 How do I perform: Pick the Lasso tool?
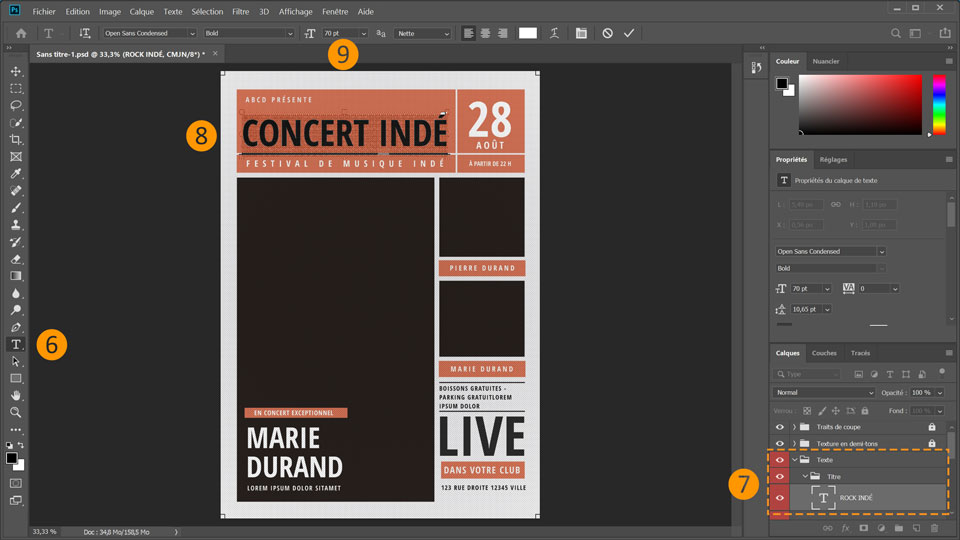16,105
